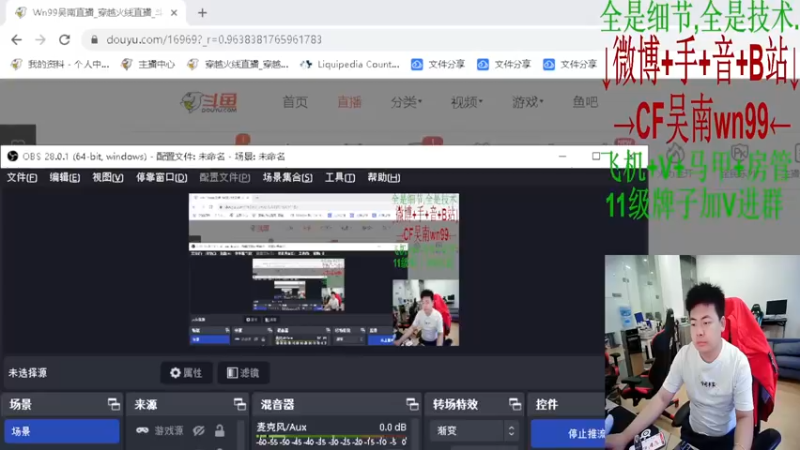Open the Liquipedia Count bookmark
Screen dimensions: 800x450
click(350, 64)
